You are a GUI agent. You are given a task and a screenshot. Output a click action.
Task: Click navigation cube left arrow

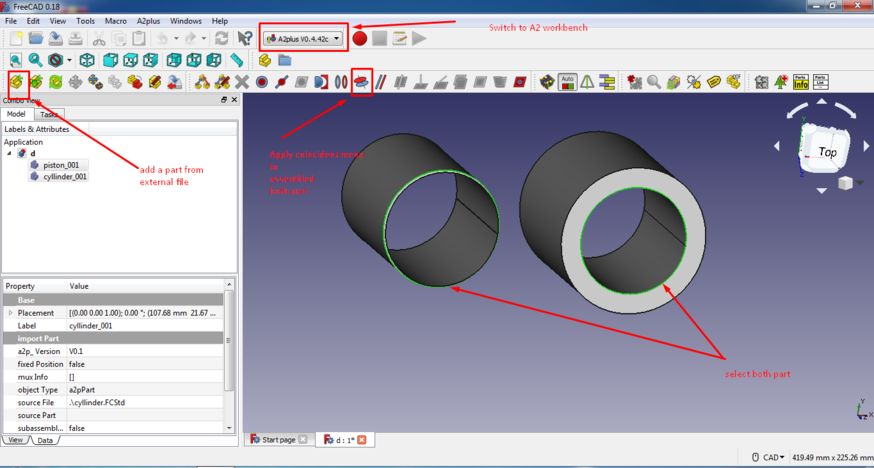tap(777, 147)
